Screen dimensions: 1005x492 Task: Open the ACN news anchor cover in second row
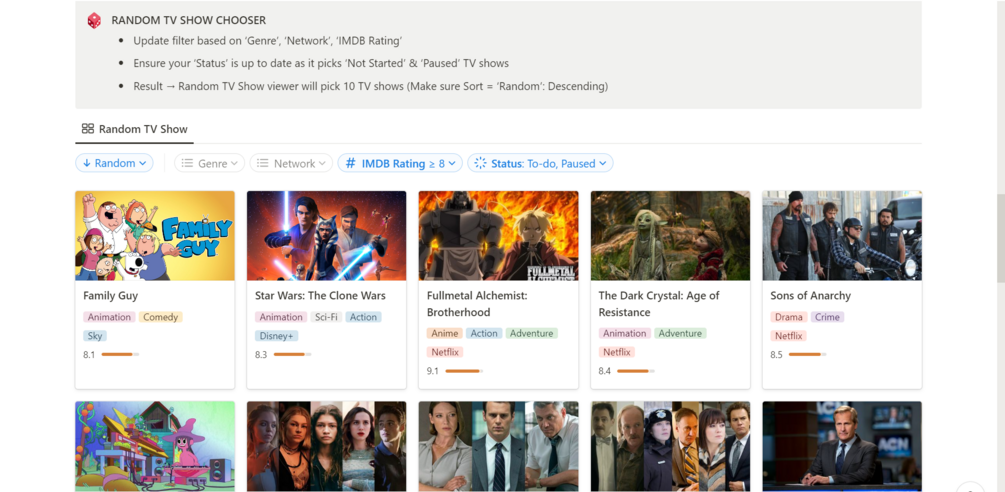coord(842,447)
